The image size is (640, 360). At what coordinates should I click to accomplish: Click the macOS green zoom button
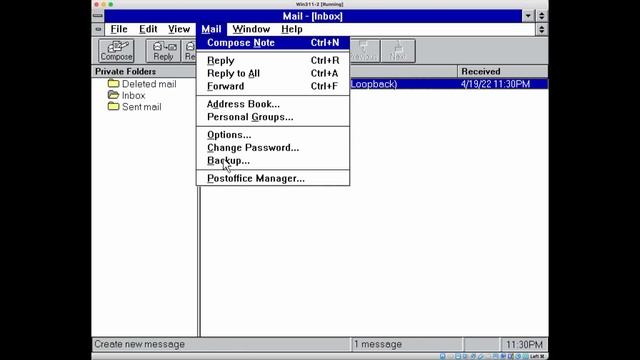[x=111, y=4]
